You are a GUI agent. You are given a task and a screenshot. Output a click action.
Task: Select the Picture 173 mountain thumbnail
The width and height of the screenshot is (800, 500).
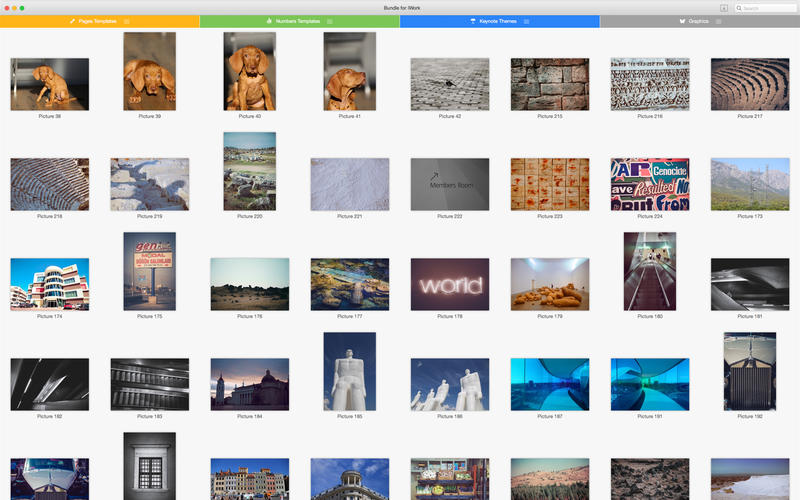tap(749, 184)
